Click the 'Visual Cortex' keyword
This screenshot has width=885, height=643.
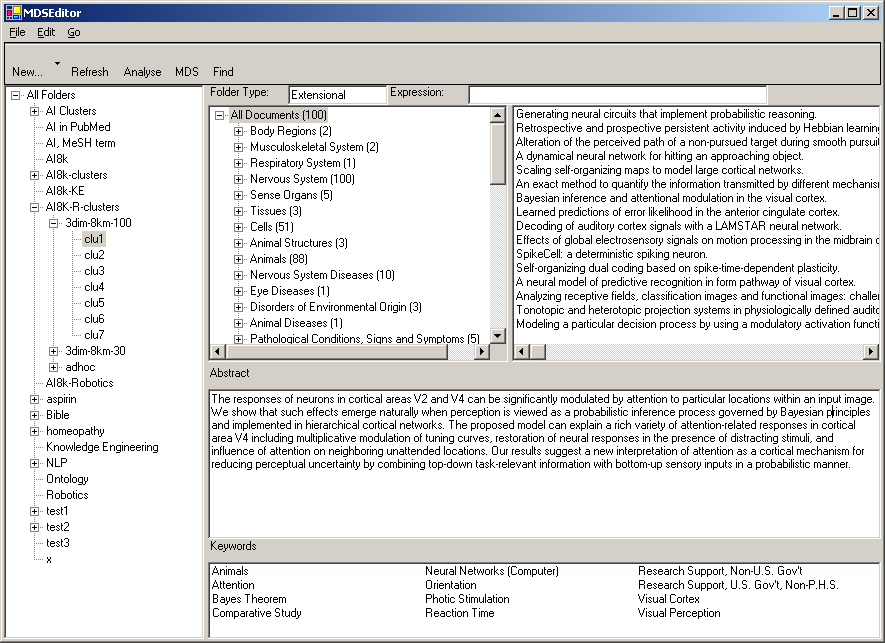coord(668,599)
